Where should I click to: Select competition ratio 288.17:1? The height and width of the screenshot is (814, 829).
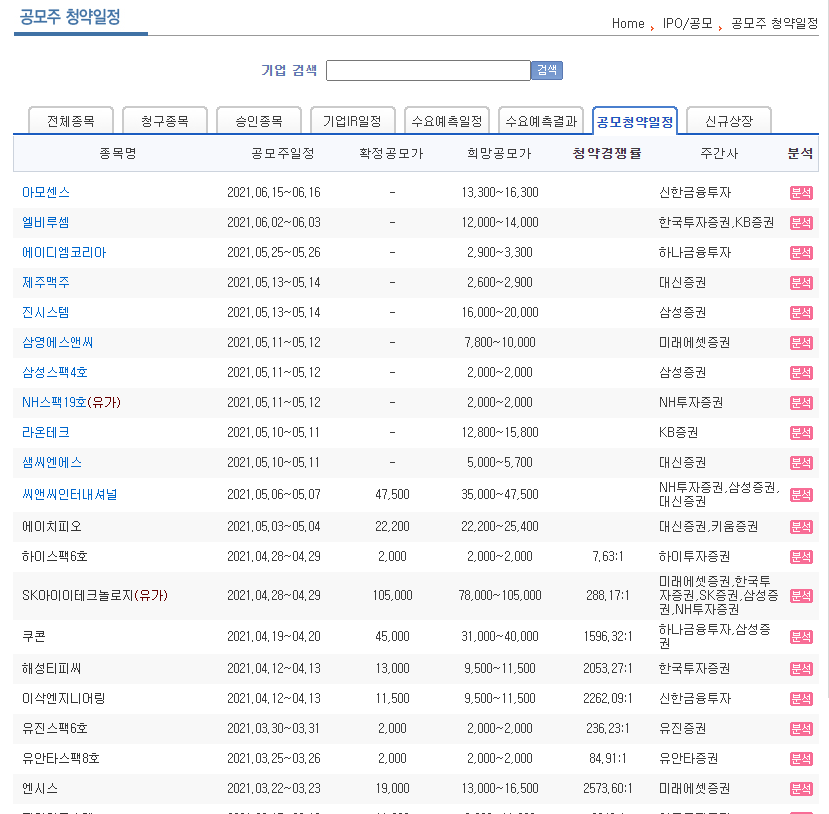(607, 596)
